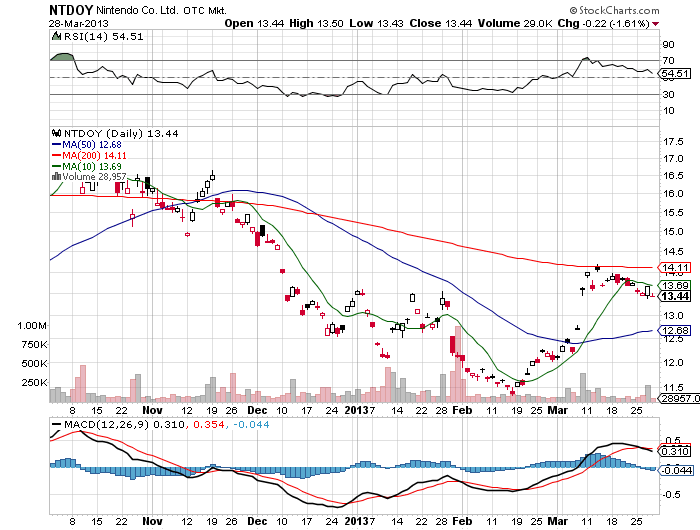The height and width of the screenshot is (530, 700).
Task: Click the bold 13.44 last-price axis tag
Action: click(x=675, y=296)
